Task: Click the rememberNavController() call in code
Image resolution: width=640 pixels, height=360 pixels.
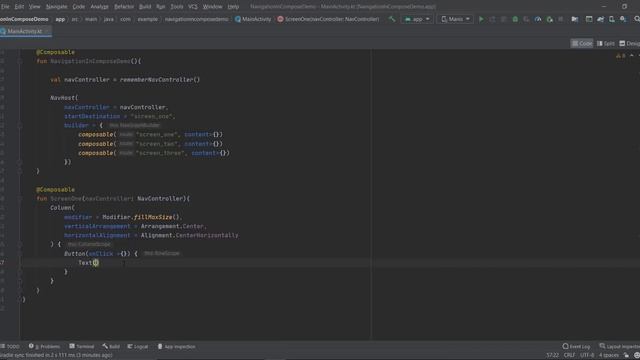Action: click(x=160, y=80)
